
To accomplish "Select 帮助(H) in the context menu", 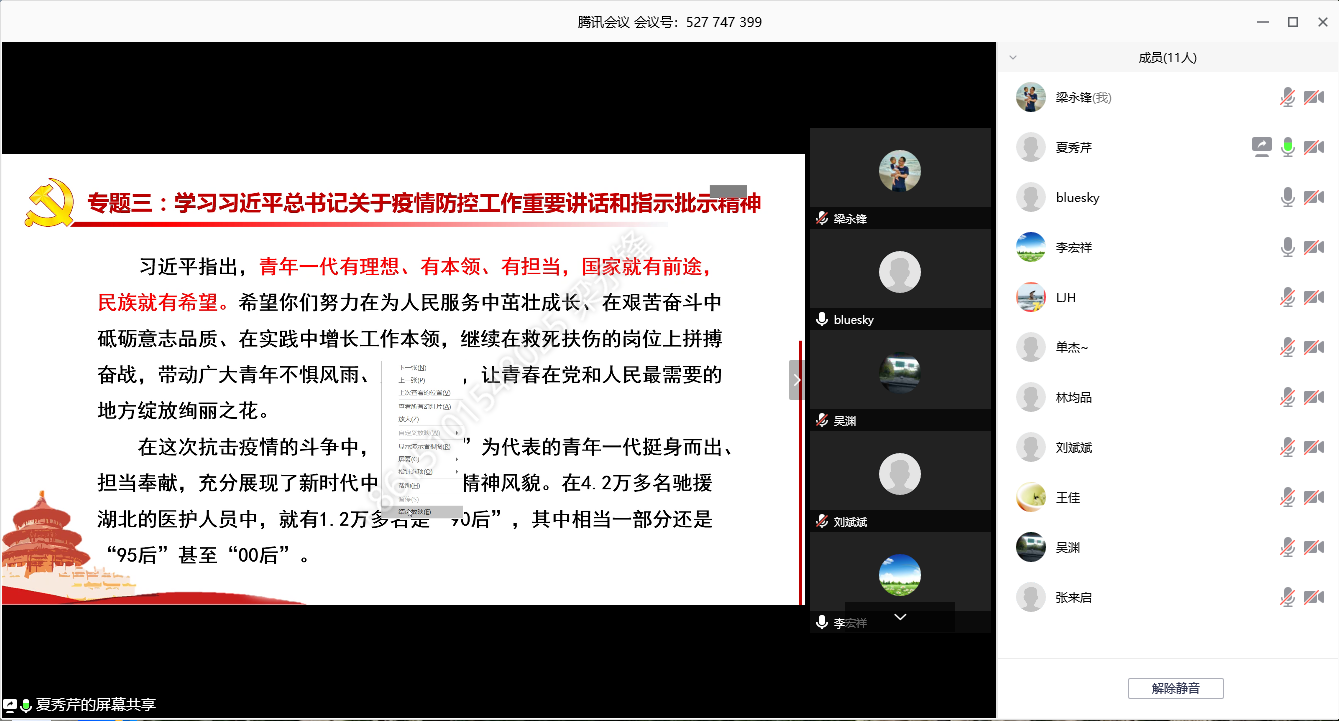I will pos(422,486).
